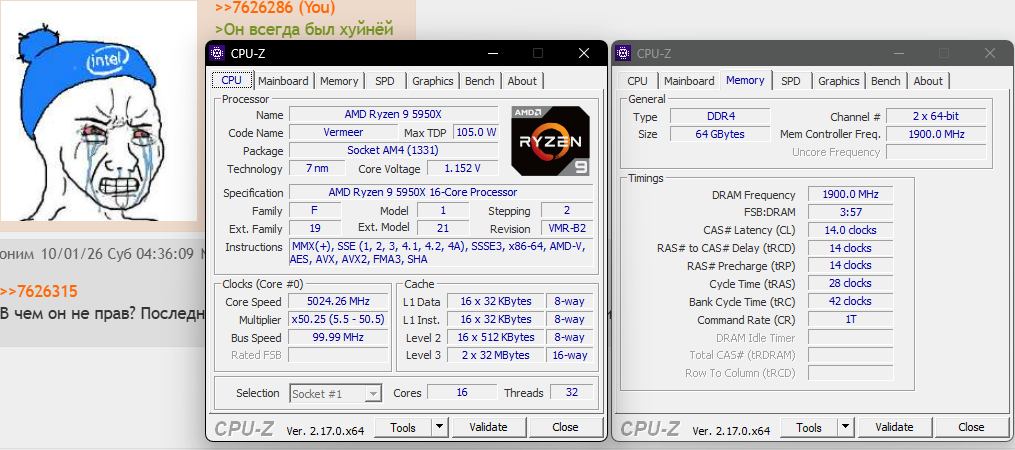Click the Bus Speed value 99.99 MHz
Screen dimensions: 1015x450
pyautogui.click(x=338, y=337)
